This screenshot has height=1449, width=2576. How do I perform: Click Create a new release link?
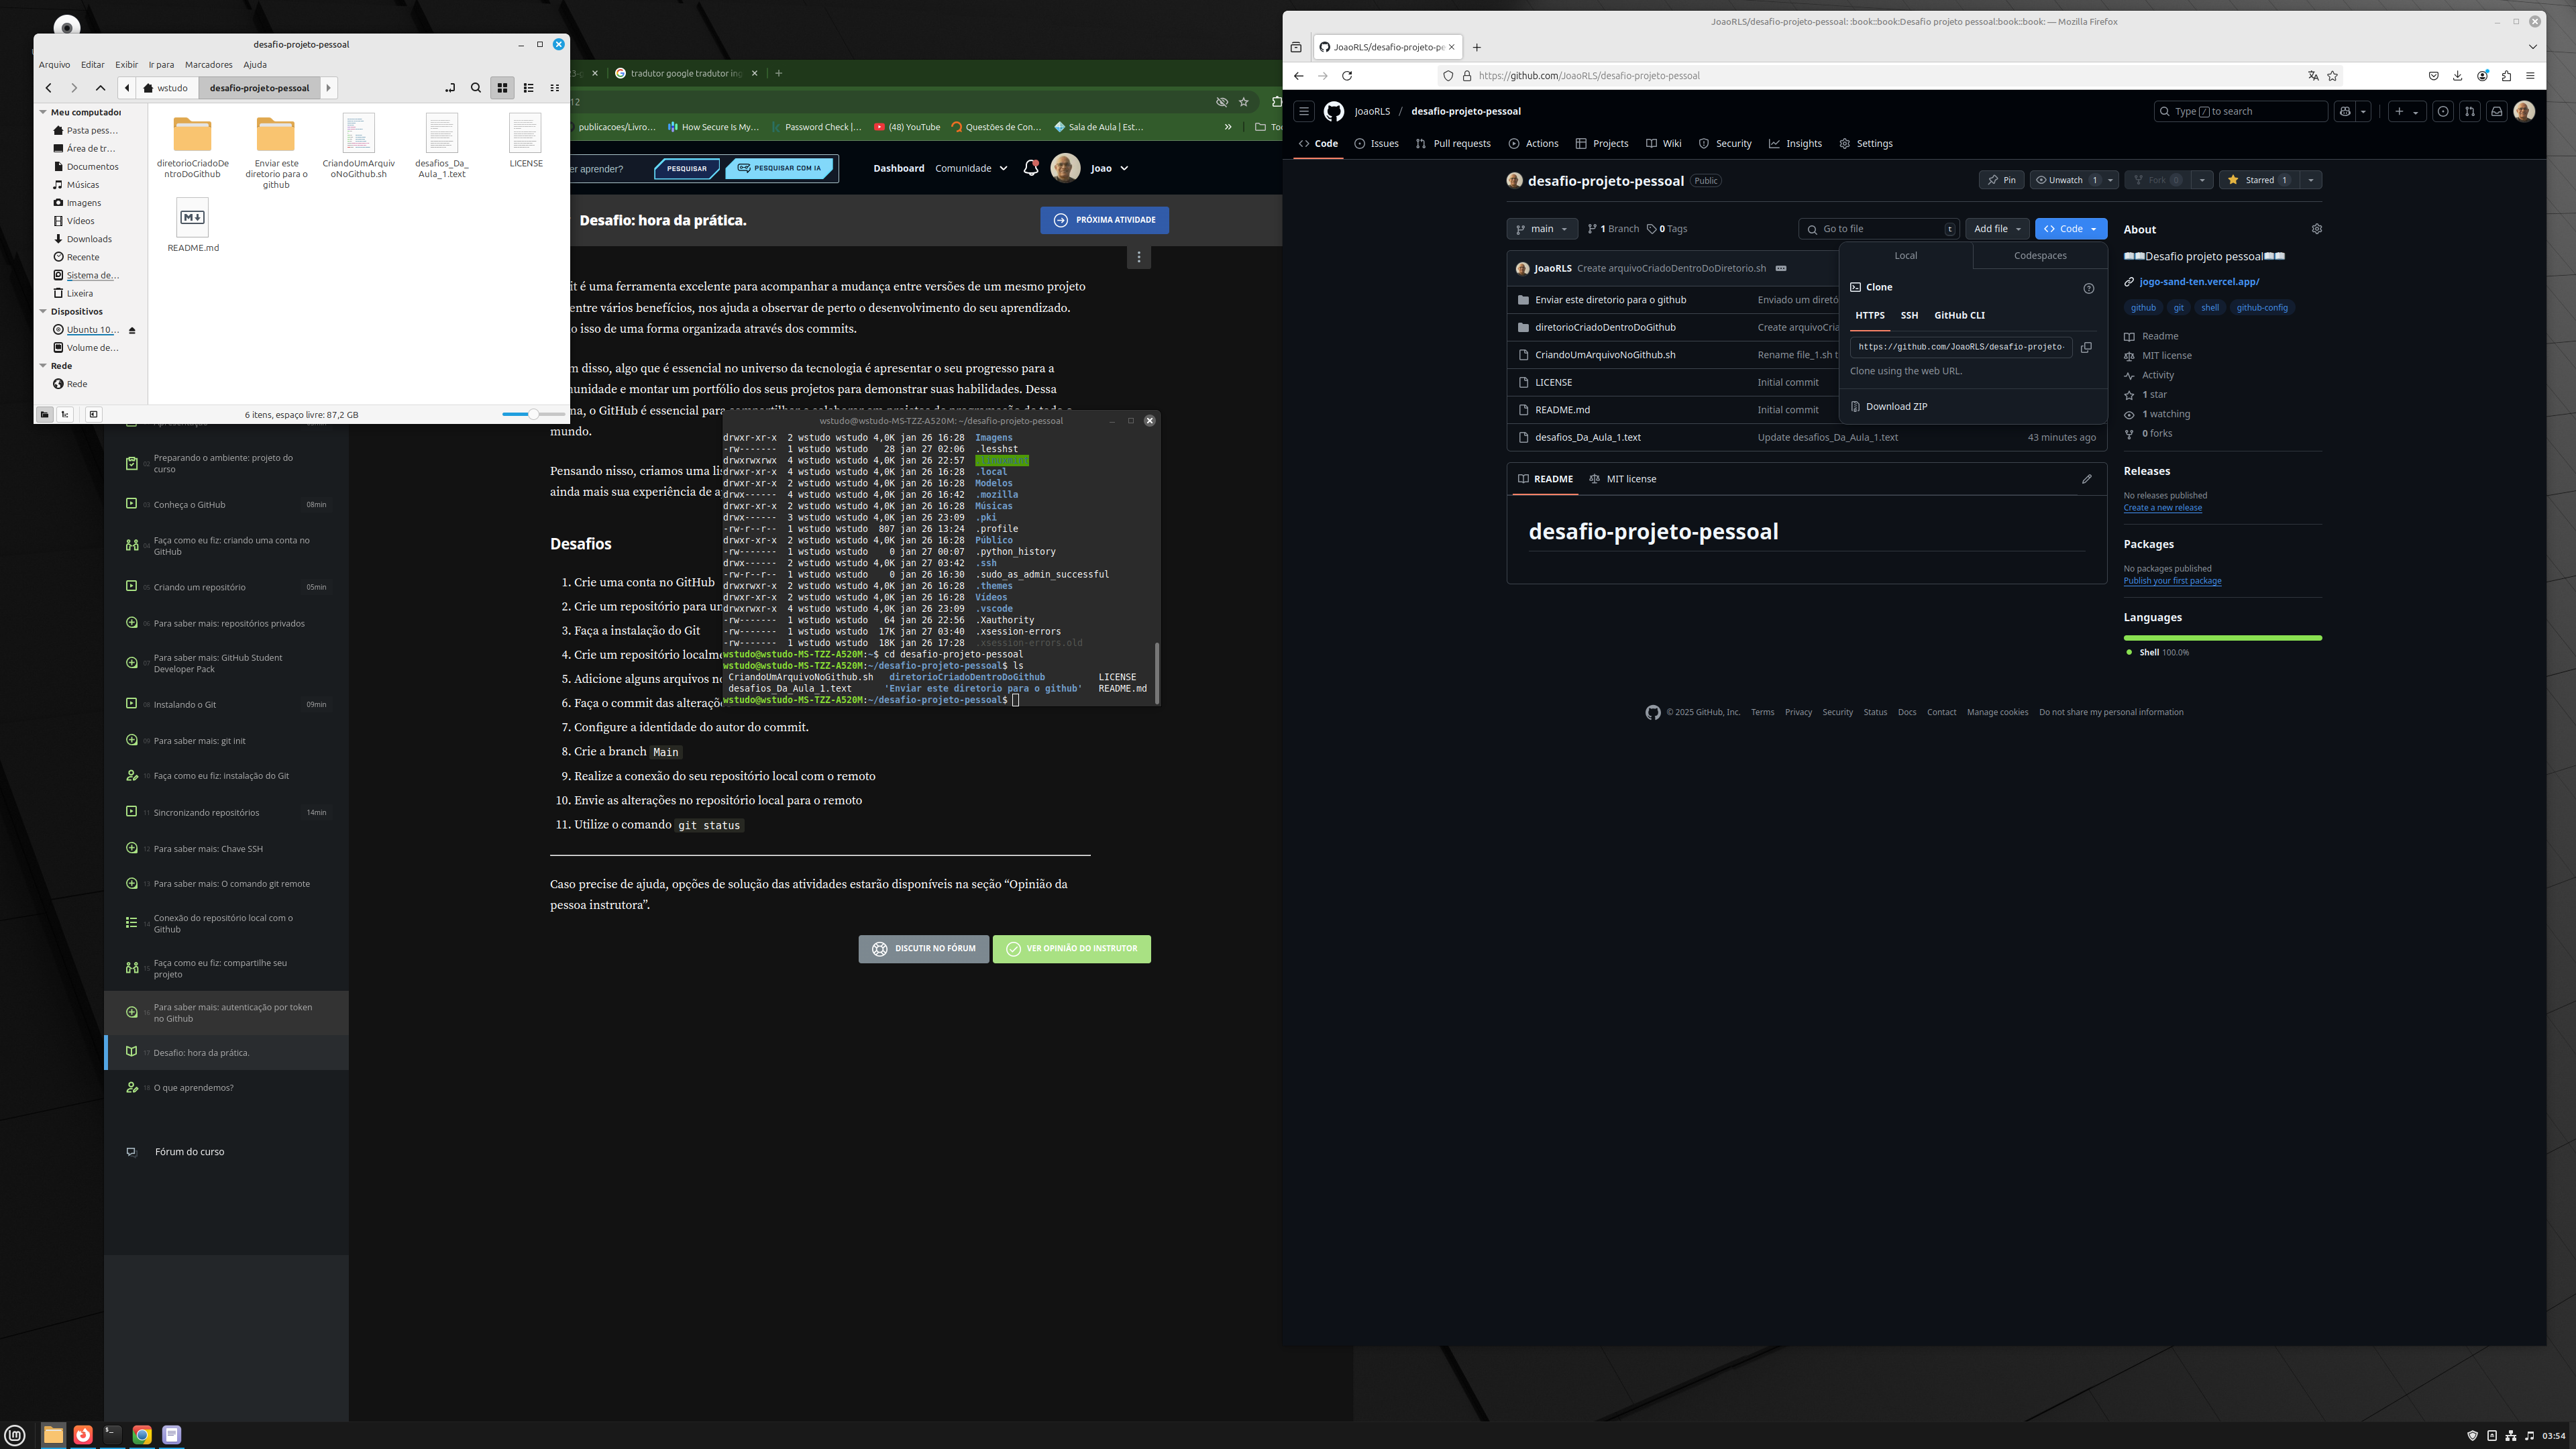2162,508
